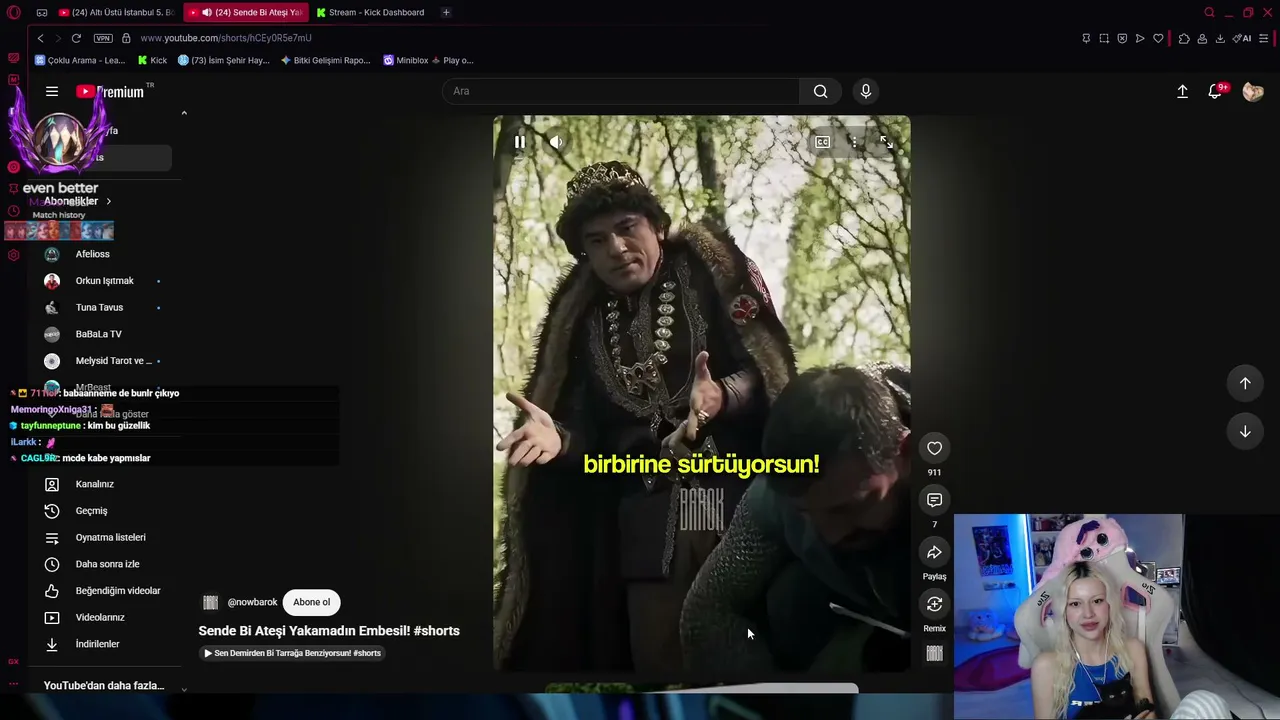This screenshot has height=720, width=1280.
Task: Open the Opera GX menu logo
Action: [13, 12]
